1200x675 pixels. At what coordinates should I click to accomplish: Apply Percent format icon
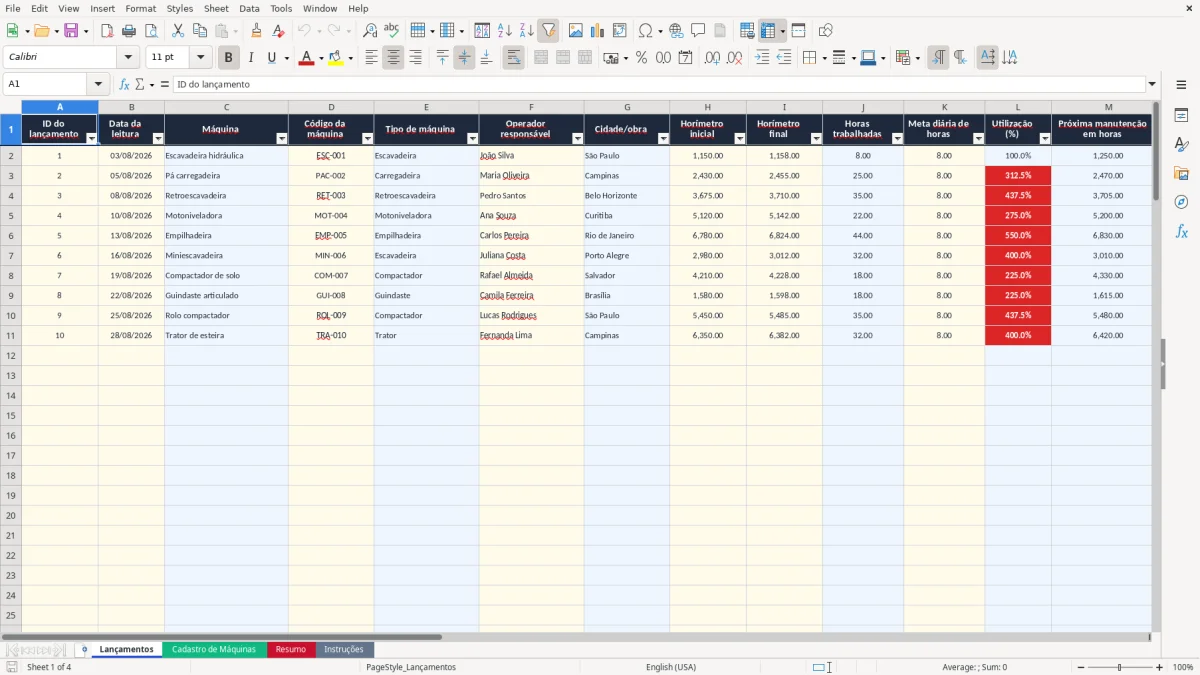pos(642,58)
